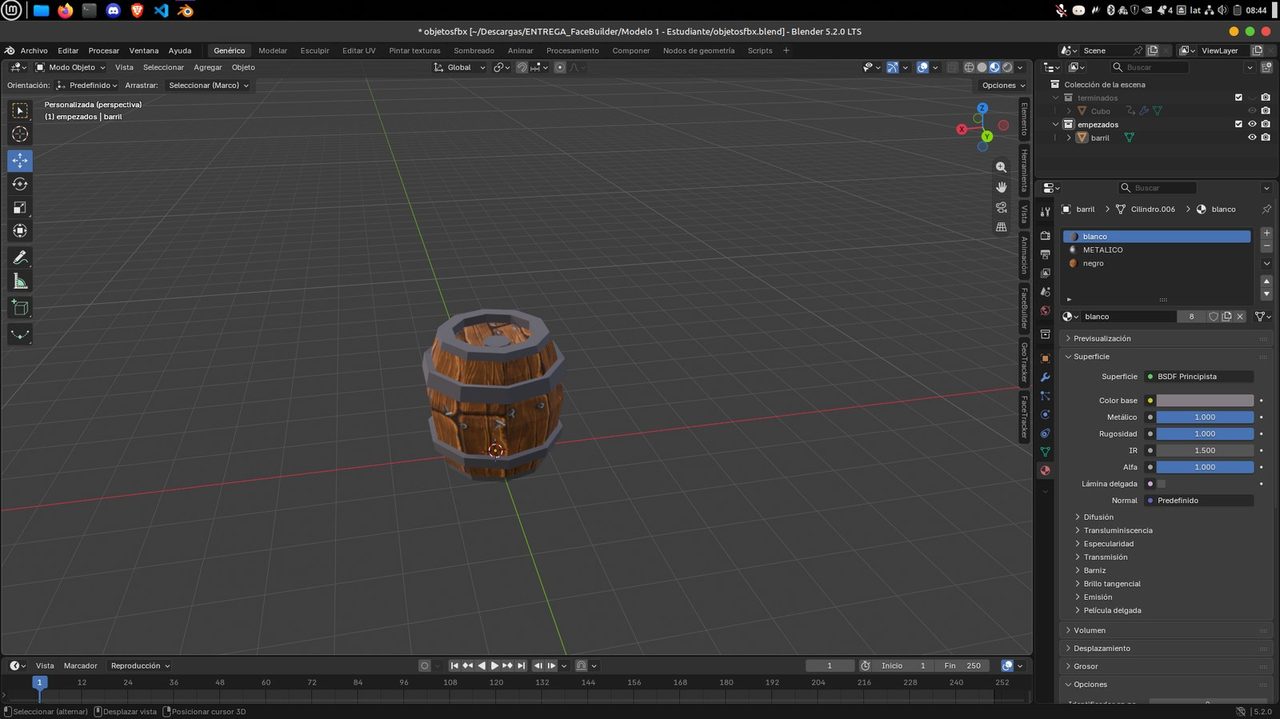Screen dimensions: 1280x719
Task: Select the Transform tool in the left toolbar
Action: [x=20, y=231]
